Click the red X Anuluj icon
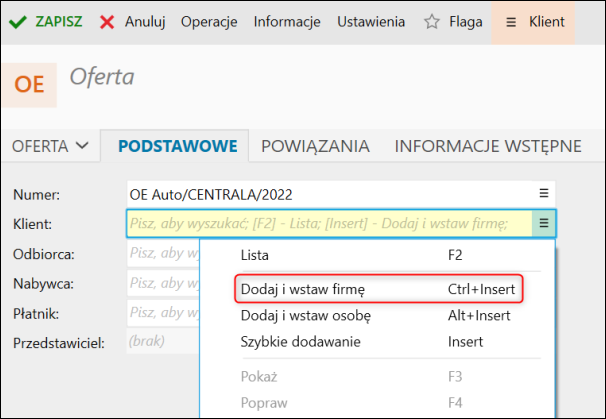The height and width of the screenshot is (419, 606). point(107,22)
